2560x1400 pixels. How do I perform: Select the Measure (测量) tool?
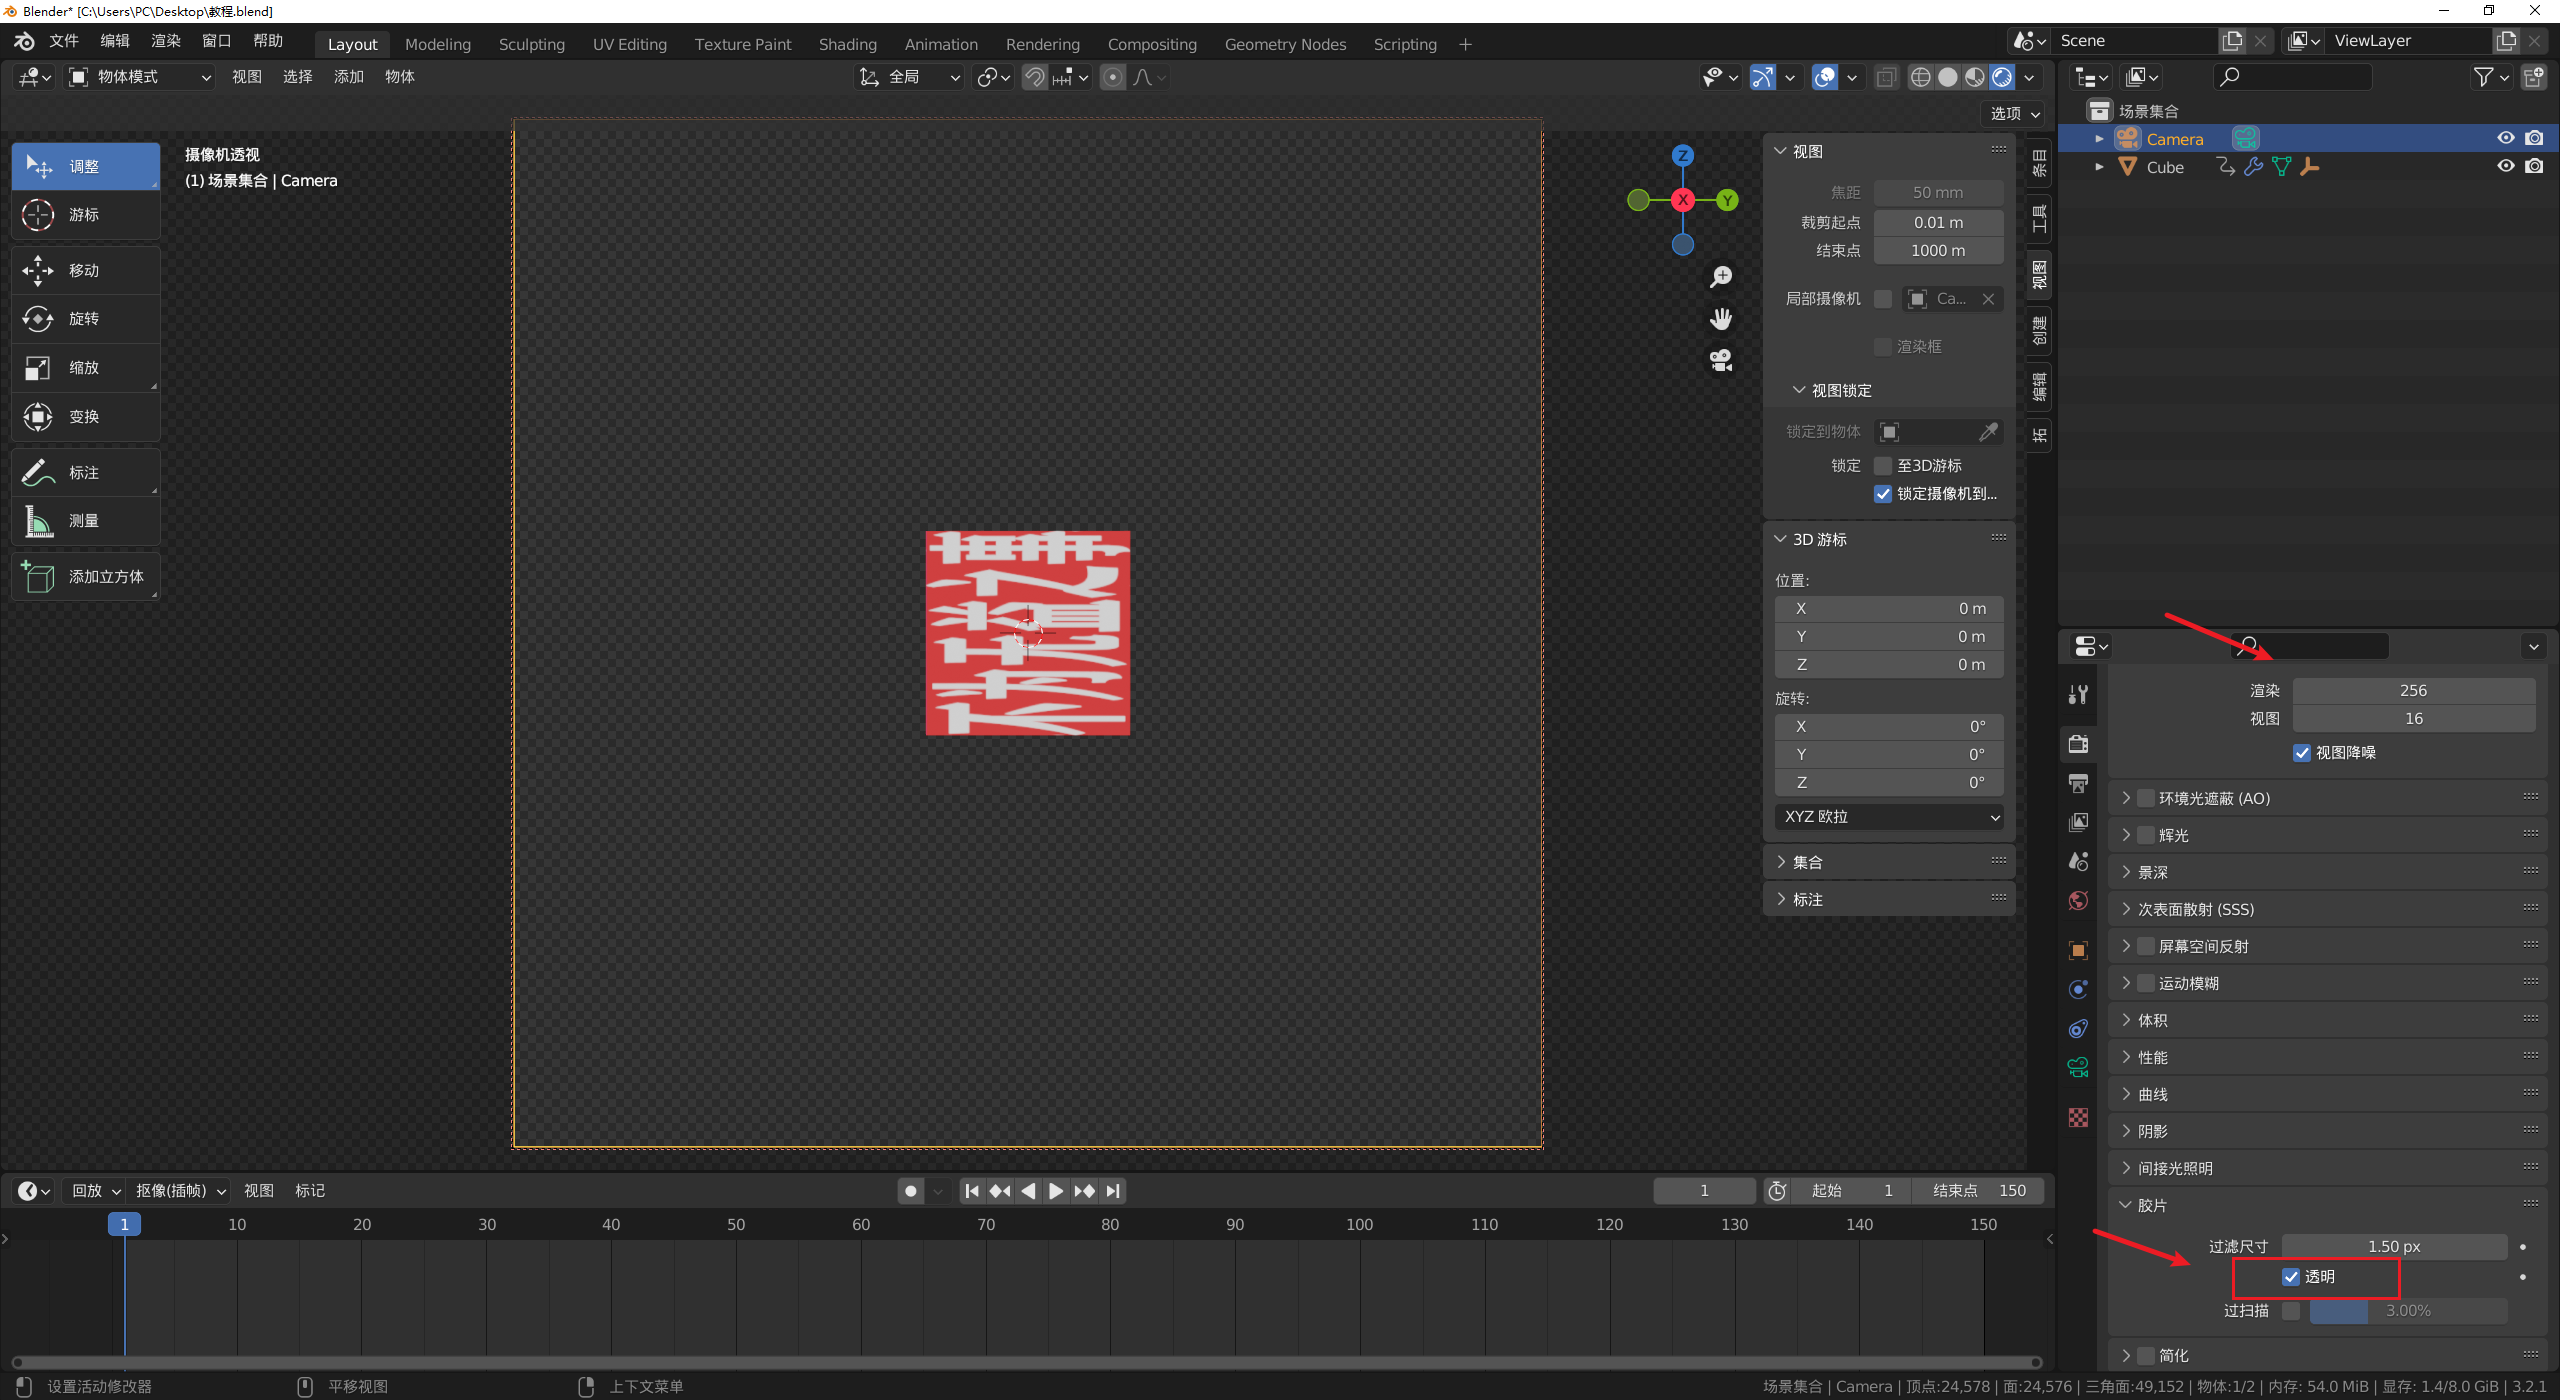[84, 521]
